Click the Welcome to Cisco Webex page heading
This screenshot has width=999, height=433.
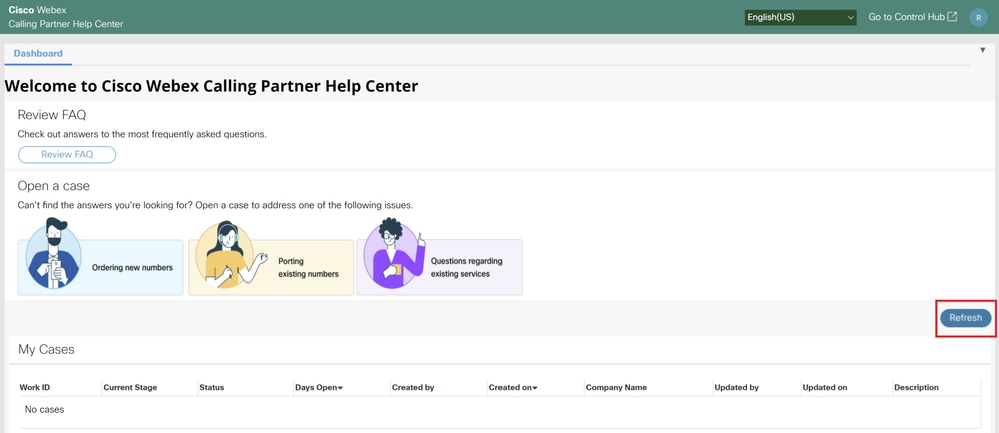coord(212,86)
